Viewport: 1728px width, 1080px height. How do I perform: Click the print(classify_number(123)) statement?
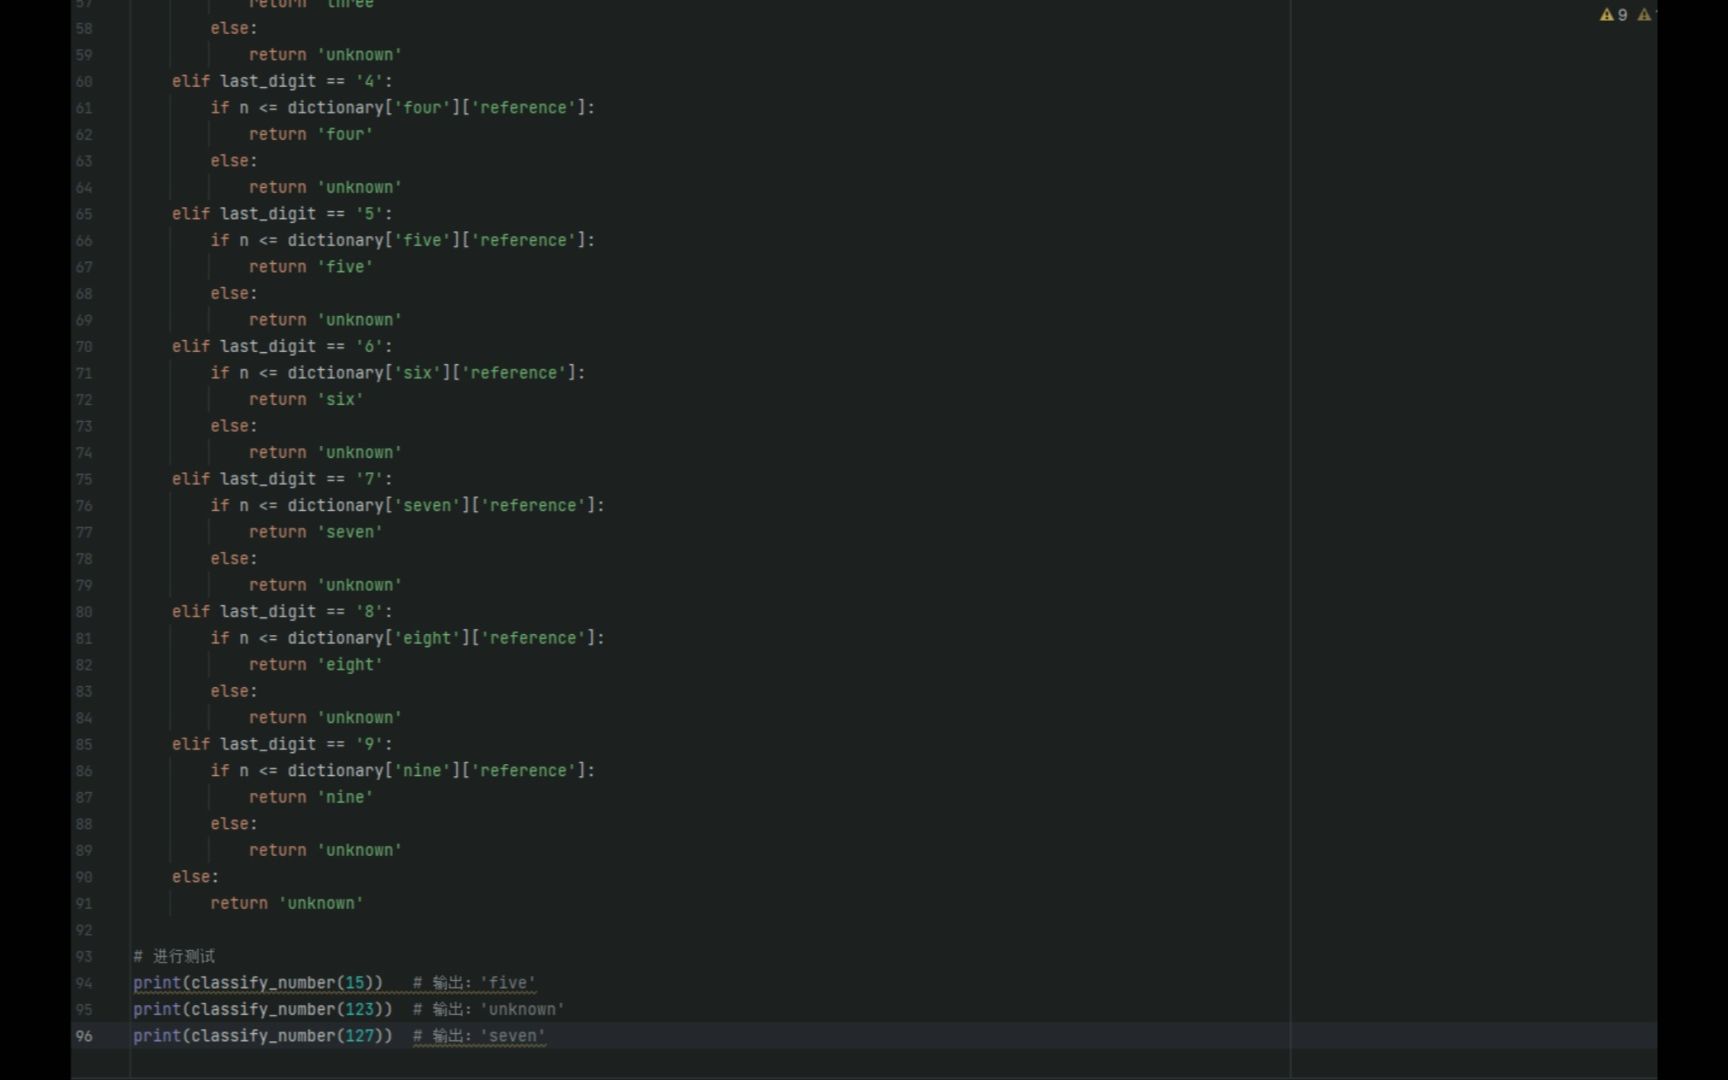click(x=263, y=1009)
